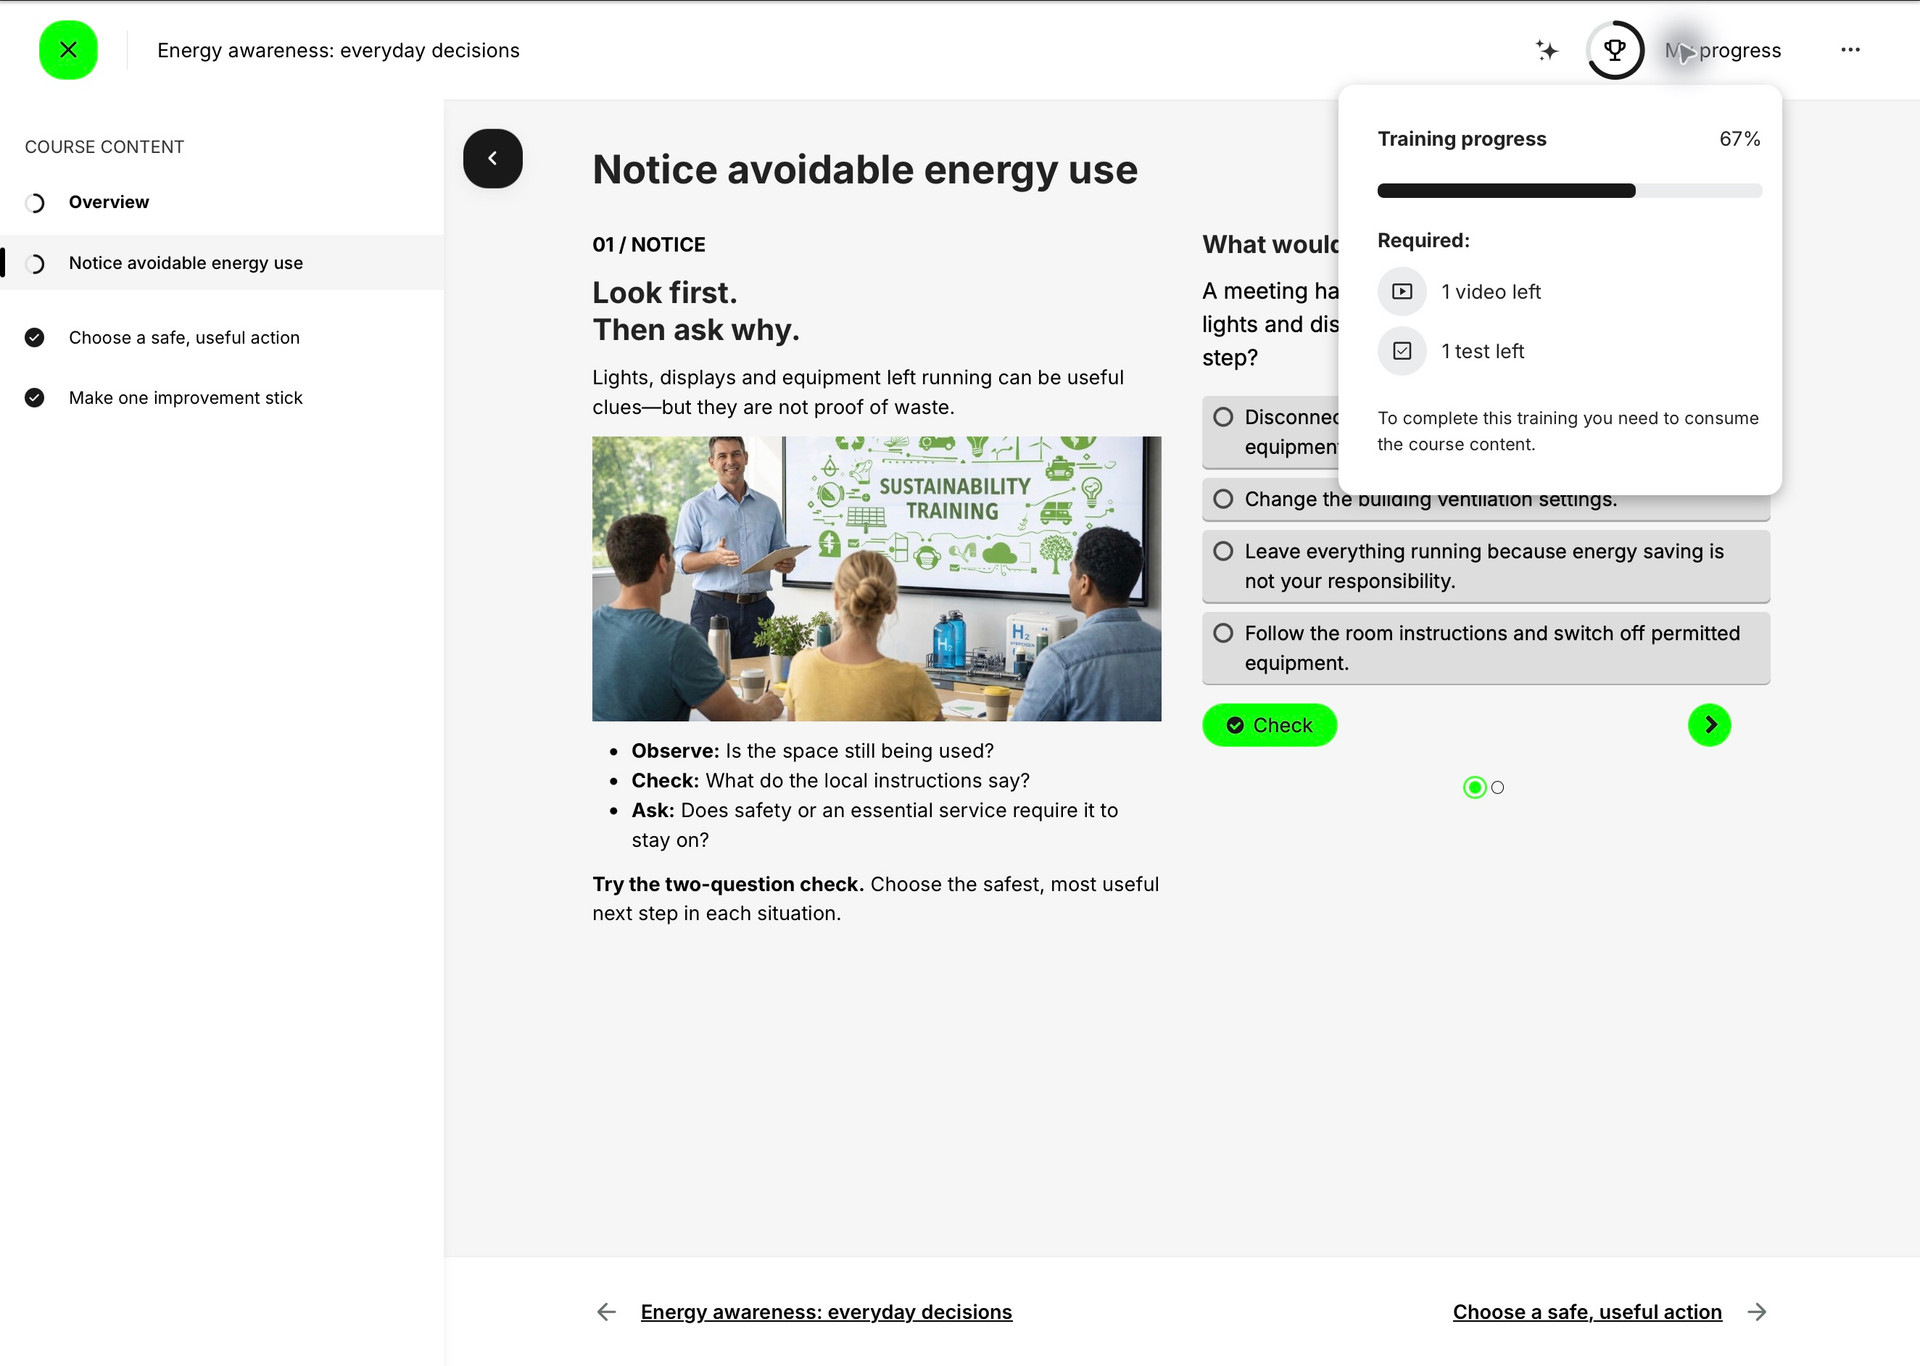The width and height of the screenshot is (1920, 1366).
Task: Click the '1 video left' text
Action: [x=1491, y=292]
